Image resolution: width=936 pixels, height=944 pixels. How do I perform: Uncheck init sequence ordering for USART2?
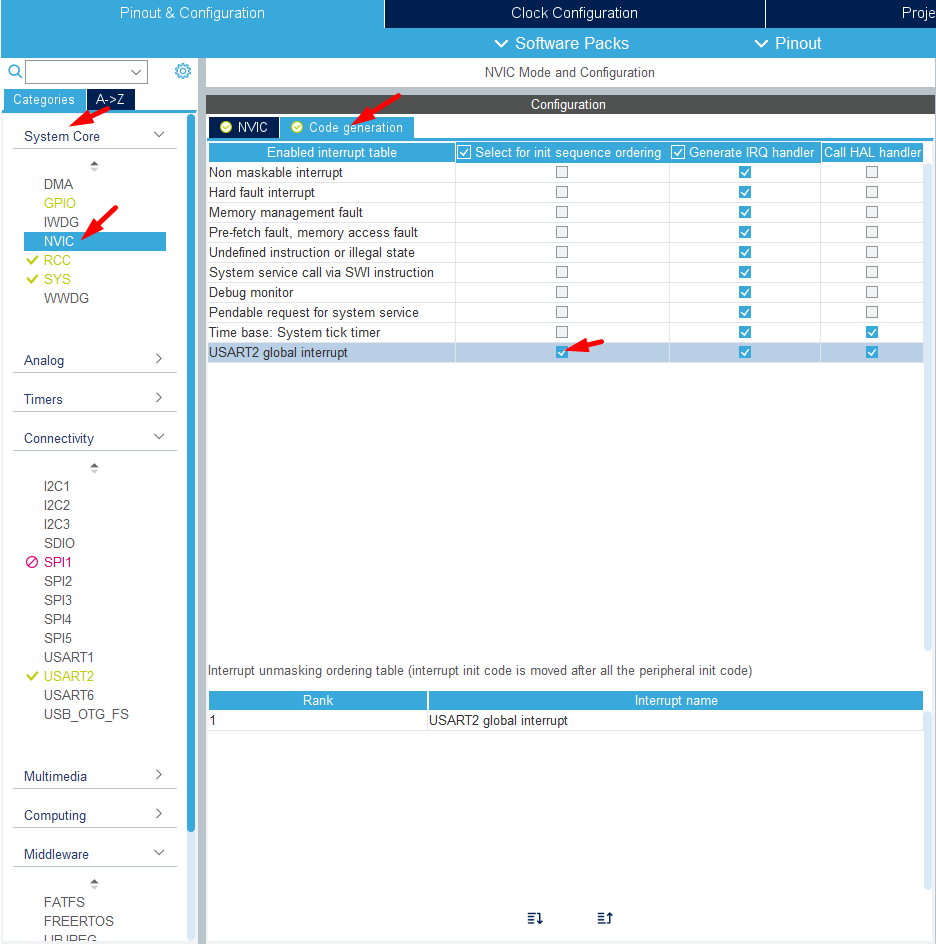562,352
